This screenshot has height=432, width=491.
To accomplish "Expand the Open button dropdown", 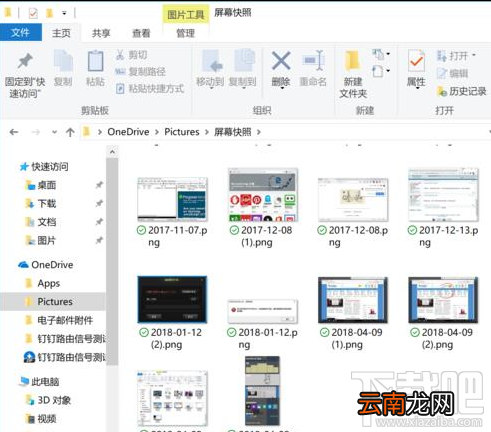I will (474, 55).
